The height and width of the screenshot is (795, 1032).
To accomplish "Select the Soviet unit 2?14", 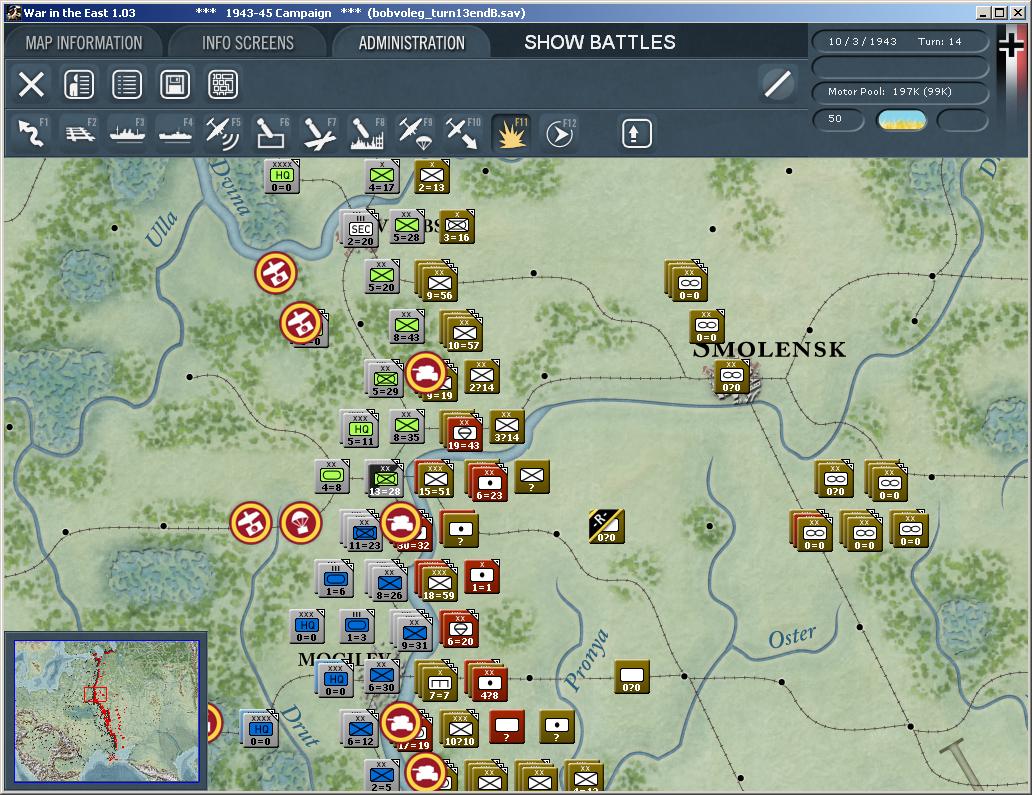I will coord(482,377).
